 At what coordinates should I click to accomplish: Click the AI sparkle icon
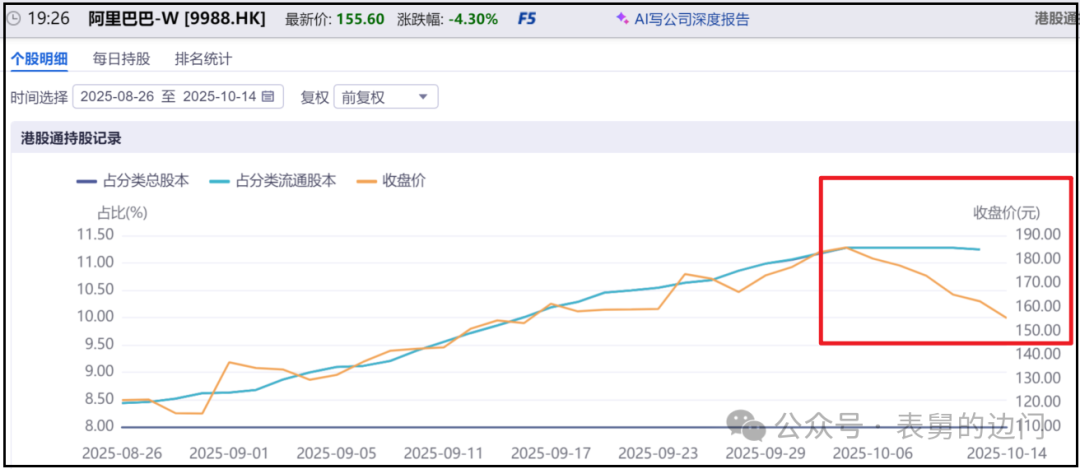click(622, 19)
